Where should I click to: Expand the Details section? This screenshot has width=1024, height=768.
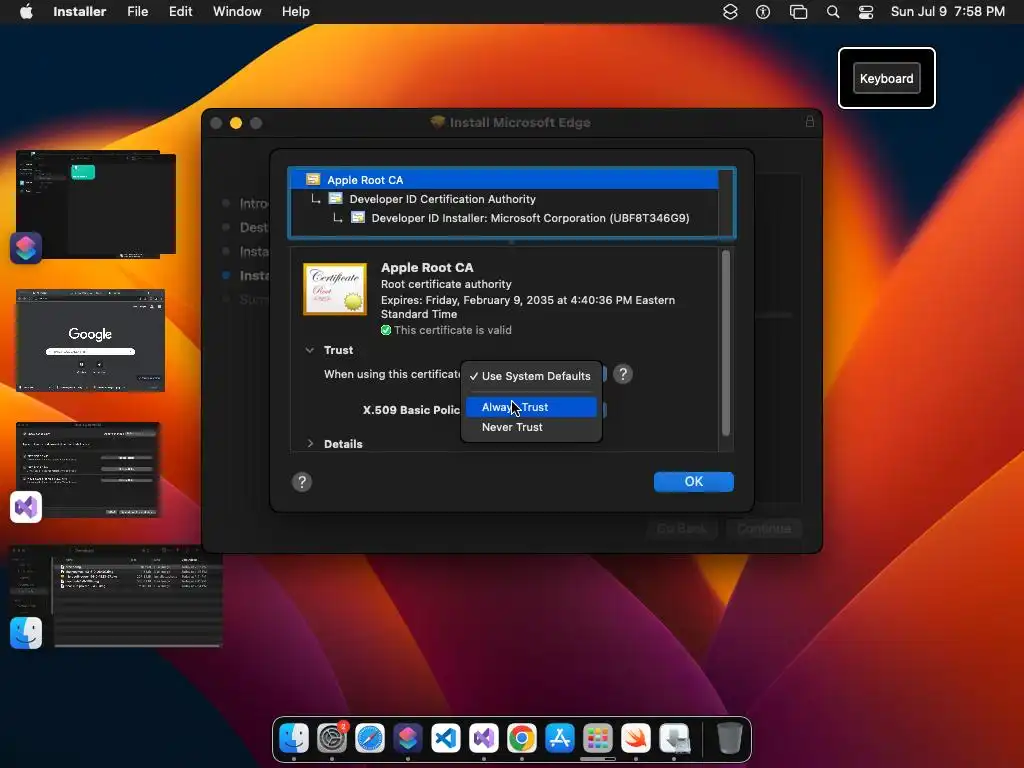(310, 443)
